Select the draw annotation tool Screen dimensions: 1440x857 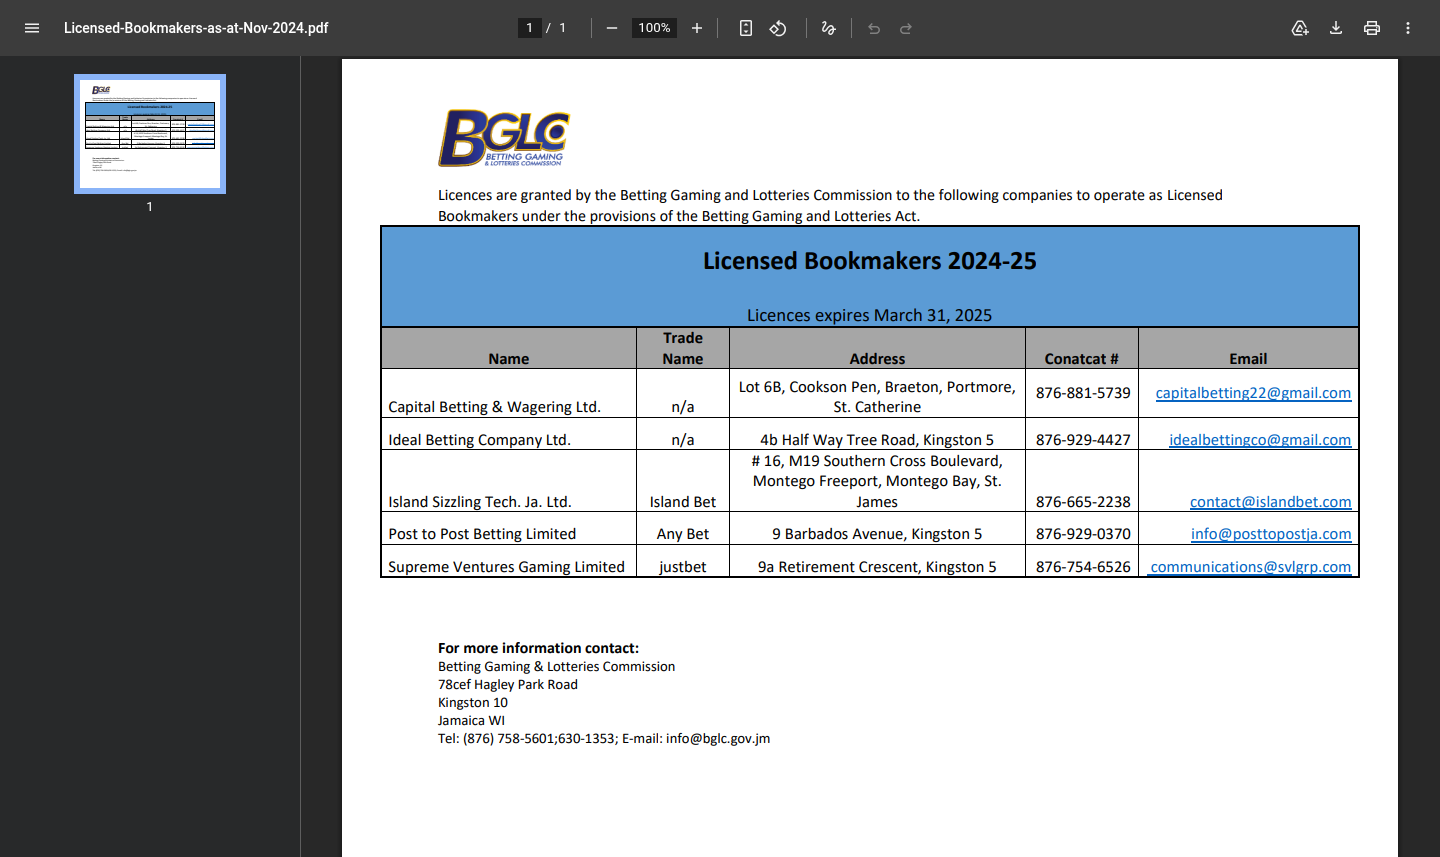(x=828, y=28)
